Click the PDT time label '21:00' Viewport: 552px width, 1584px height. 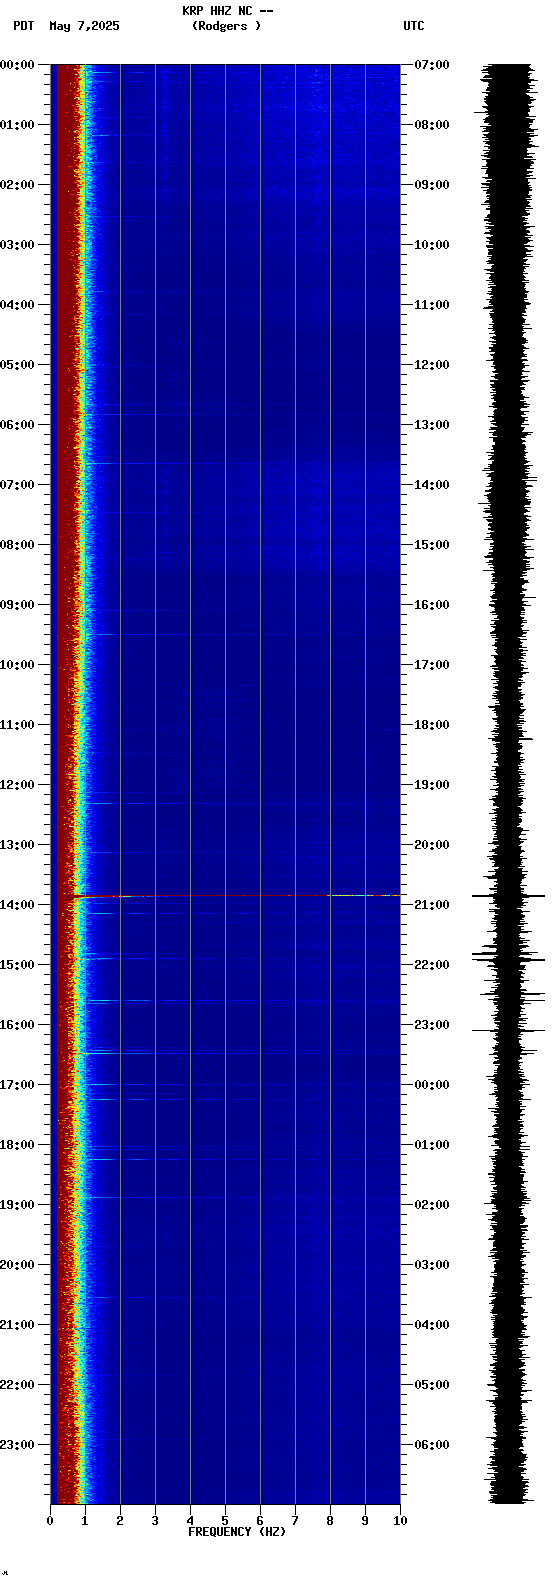click(x=17, y=1325)
